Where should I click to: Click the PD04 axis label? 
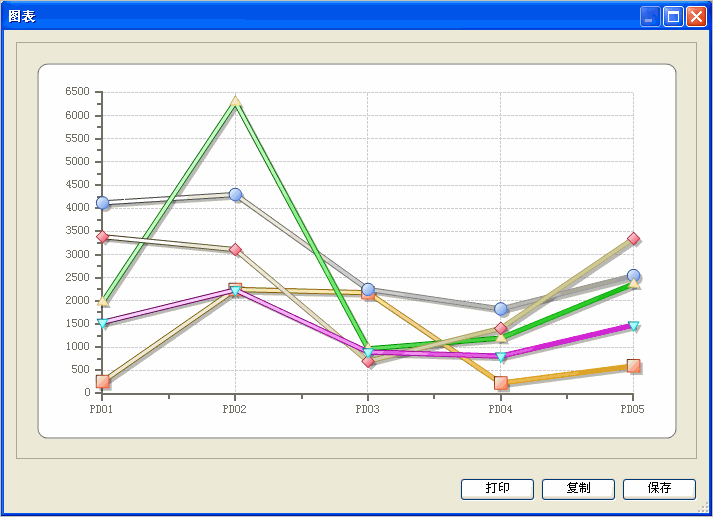[x=500, y=409]
